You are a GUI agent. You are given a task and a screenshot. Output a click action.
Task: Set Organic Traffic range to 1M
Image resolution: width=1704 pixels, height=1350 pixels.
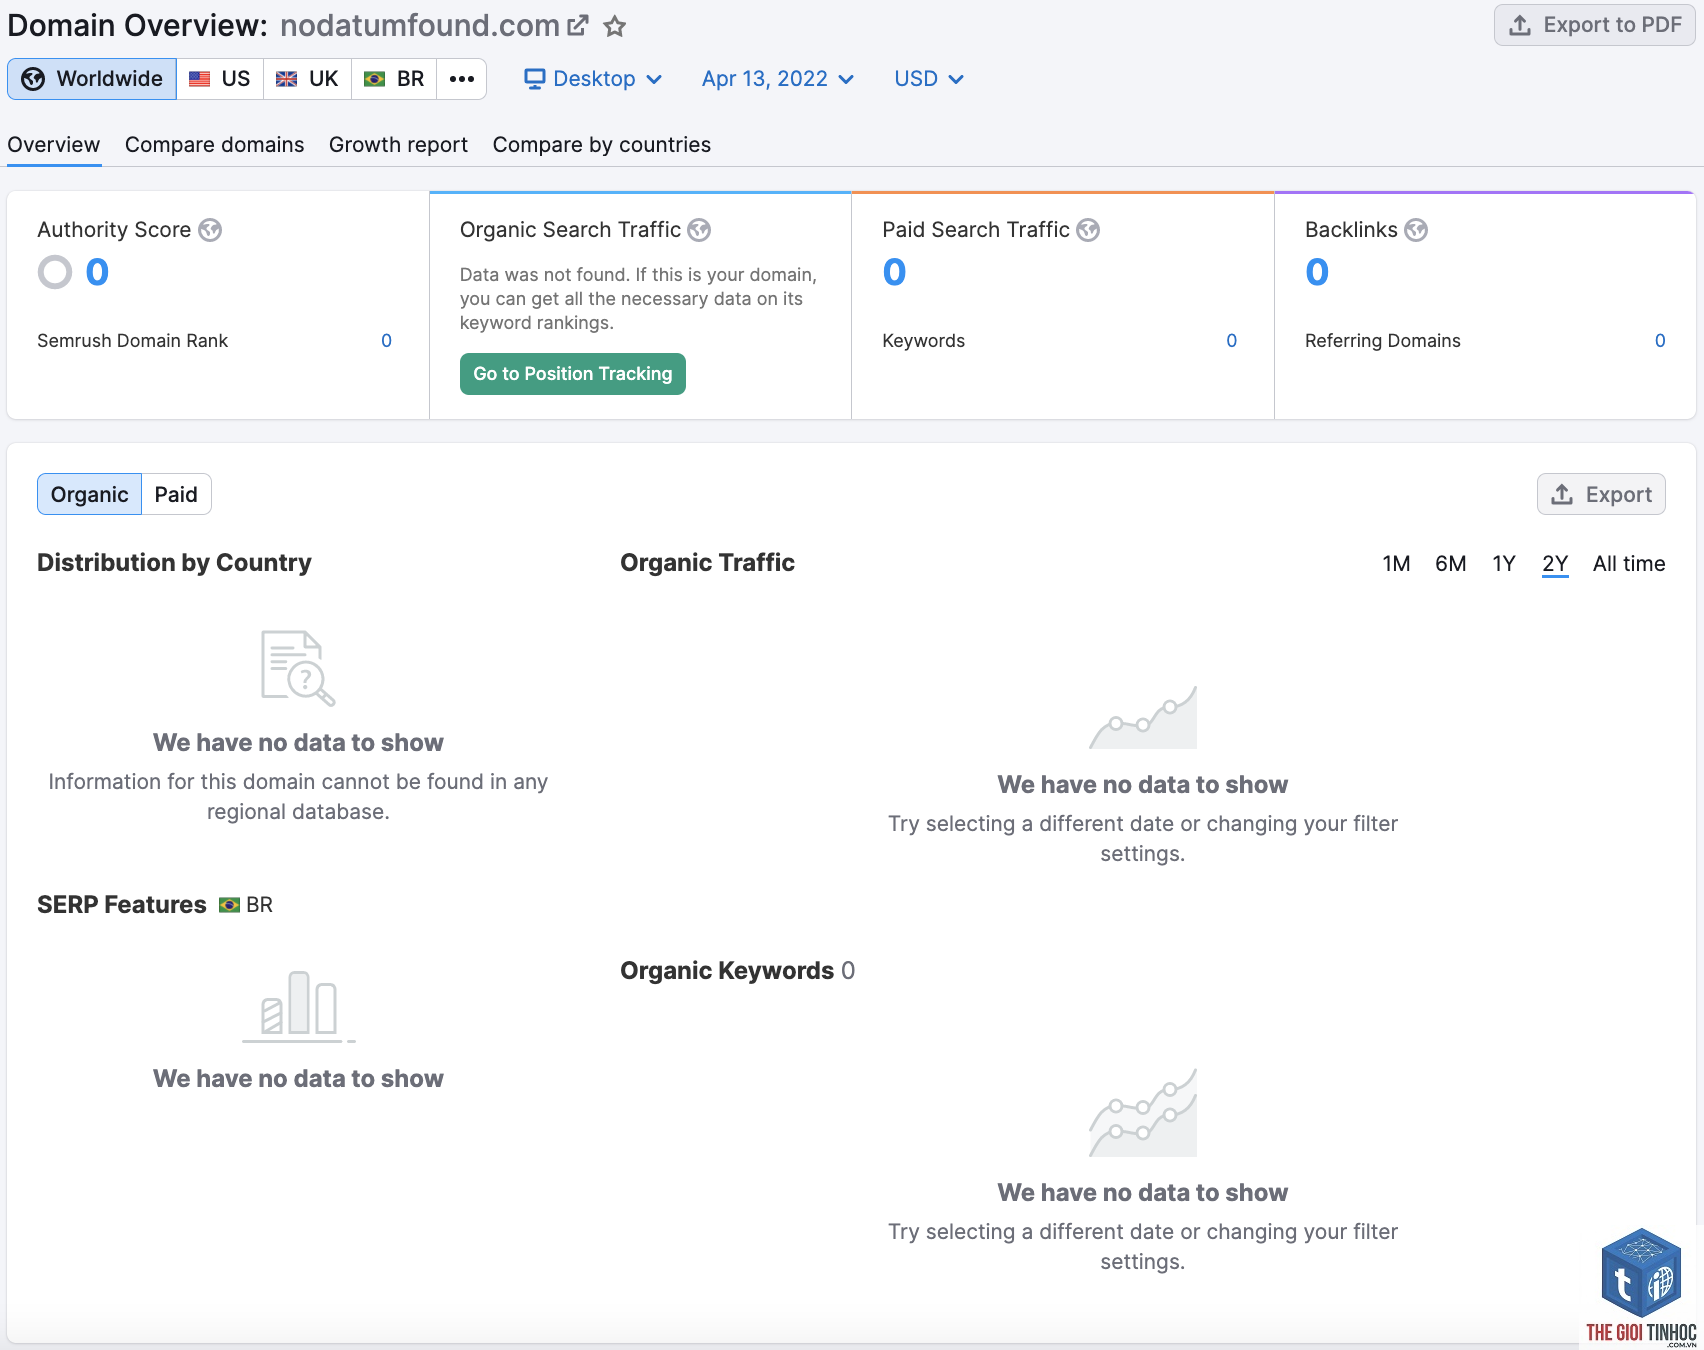pyautogui.click(x=1397, y=564)
